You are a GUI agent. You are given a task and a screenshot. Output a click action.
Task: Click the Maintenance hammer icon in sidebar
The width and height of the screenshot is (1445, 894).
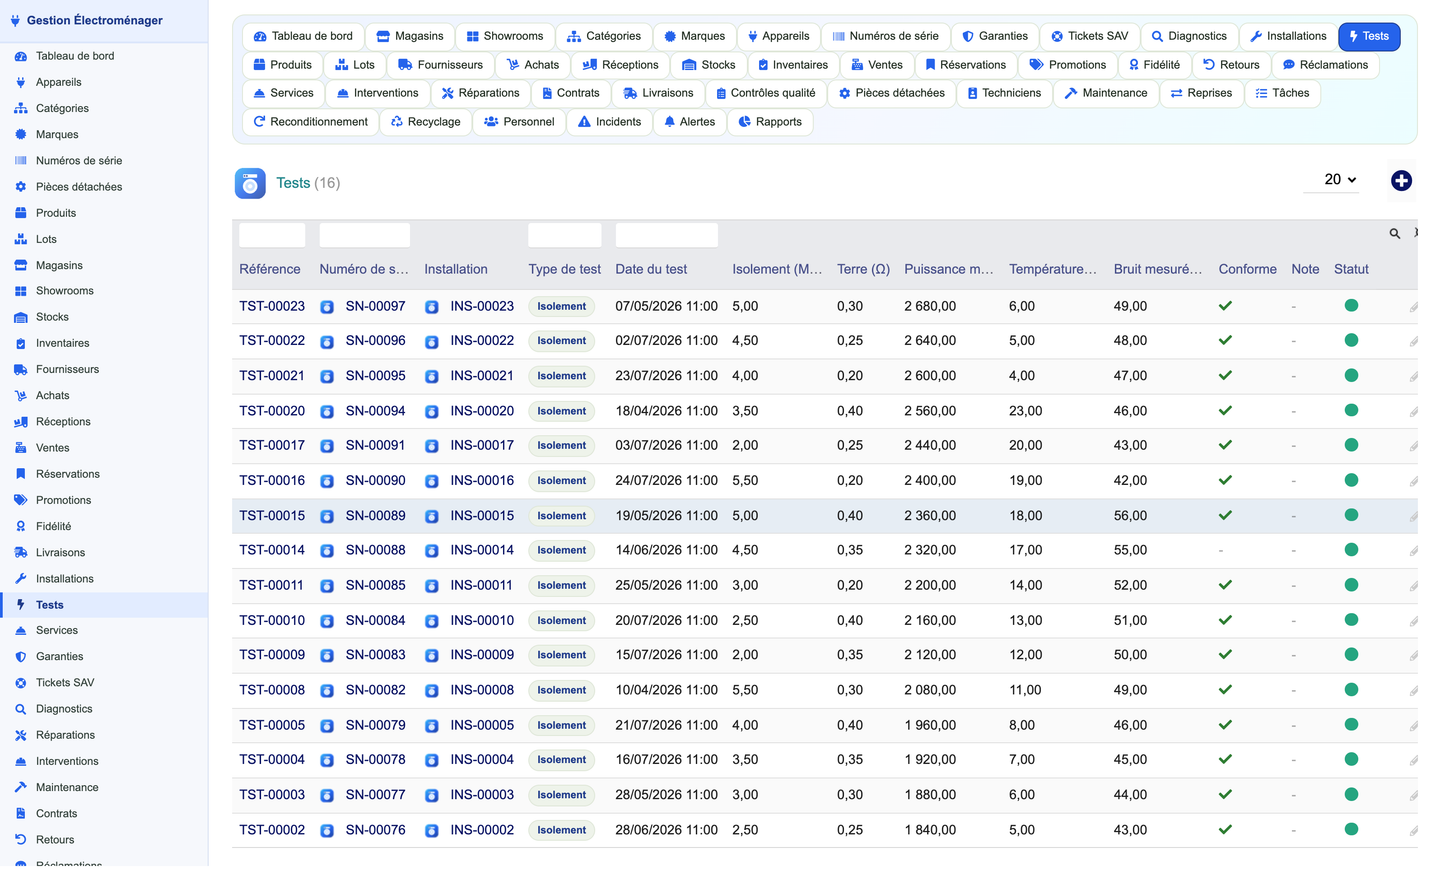pyautogui.click(x=20, y=787)
